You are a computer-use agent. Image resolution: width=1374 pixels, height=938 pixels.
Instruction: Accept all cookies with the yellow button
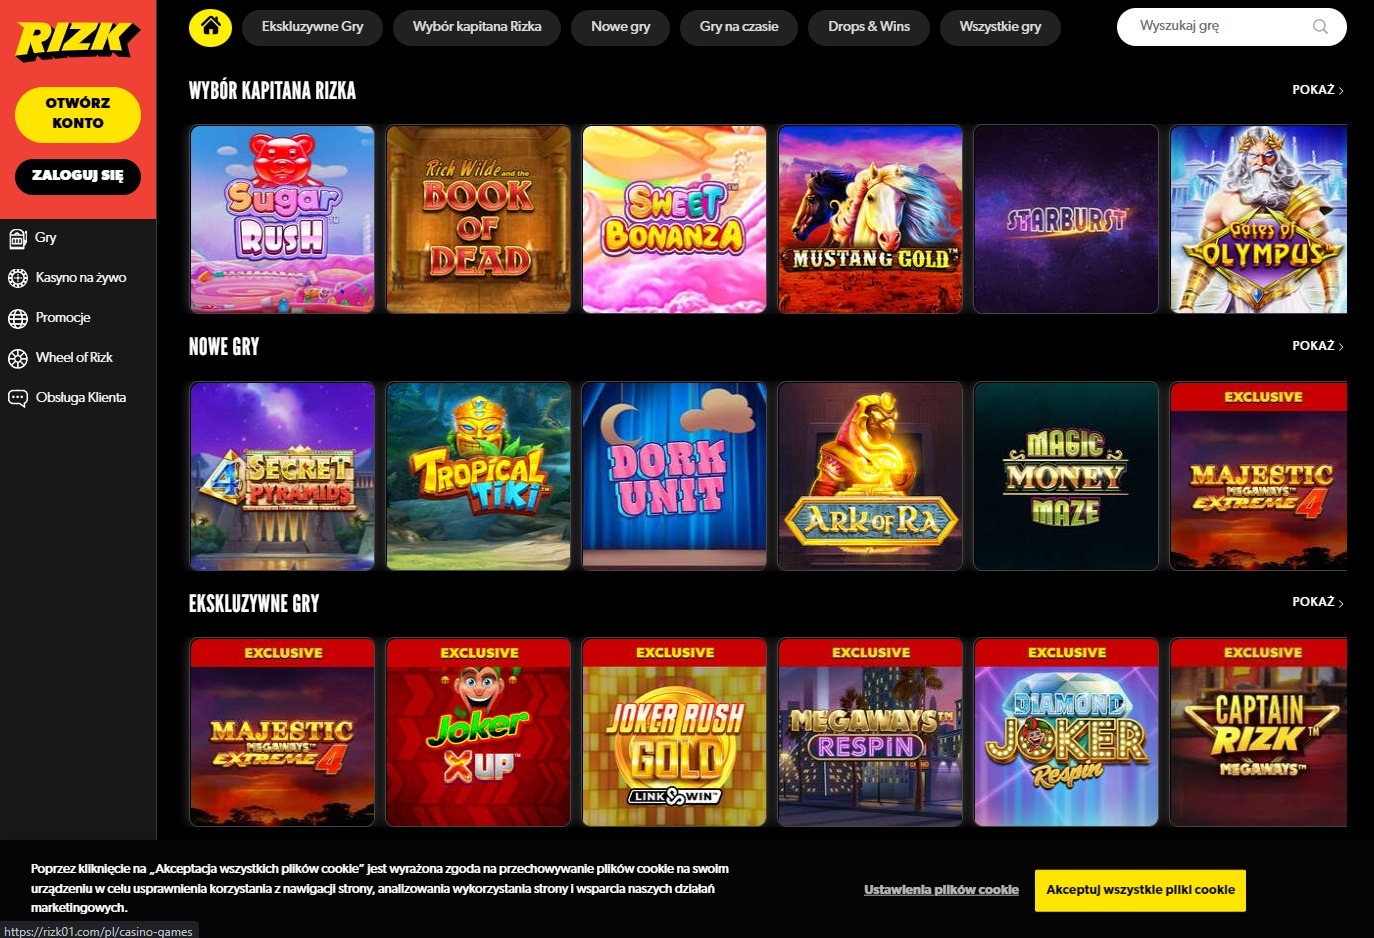[x=1140, y=890]
